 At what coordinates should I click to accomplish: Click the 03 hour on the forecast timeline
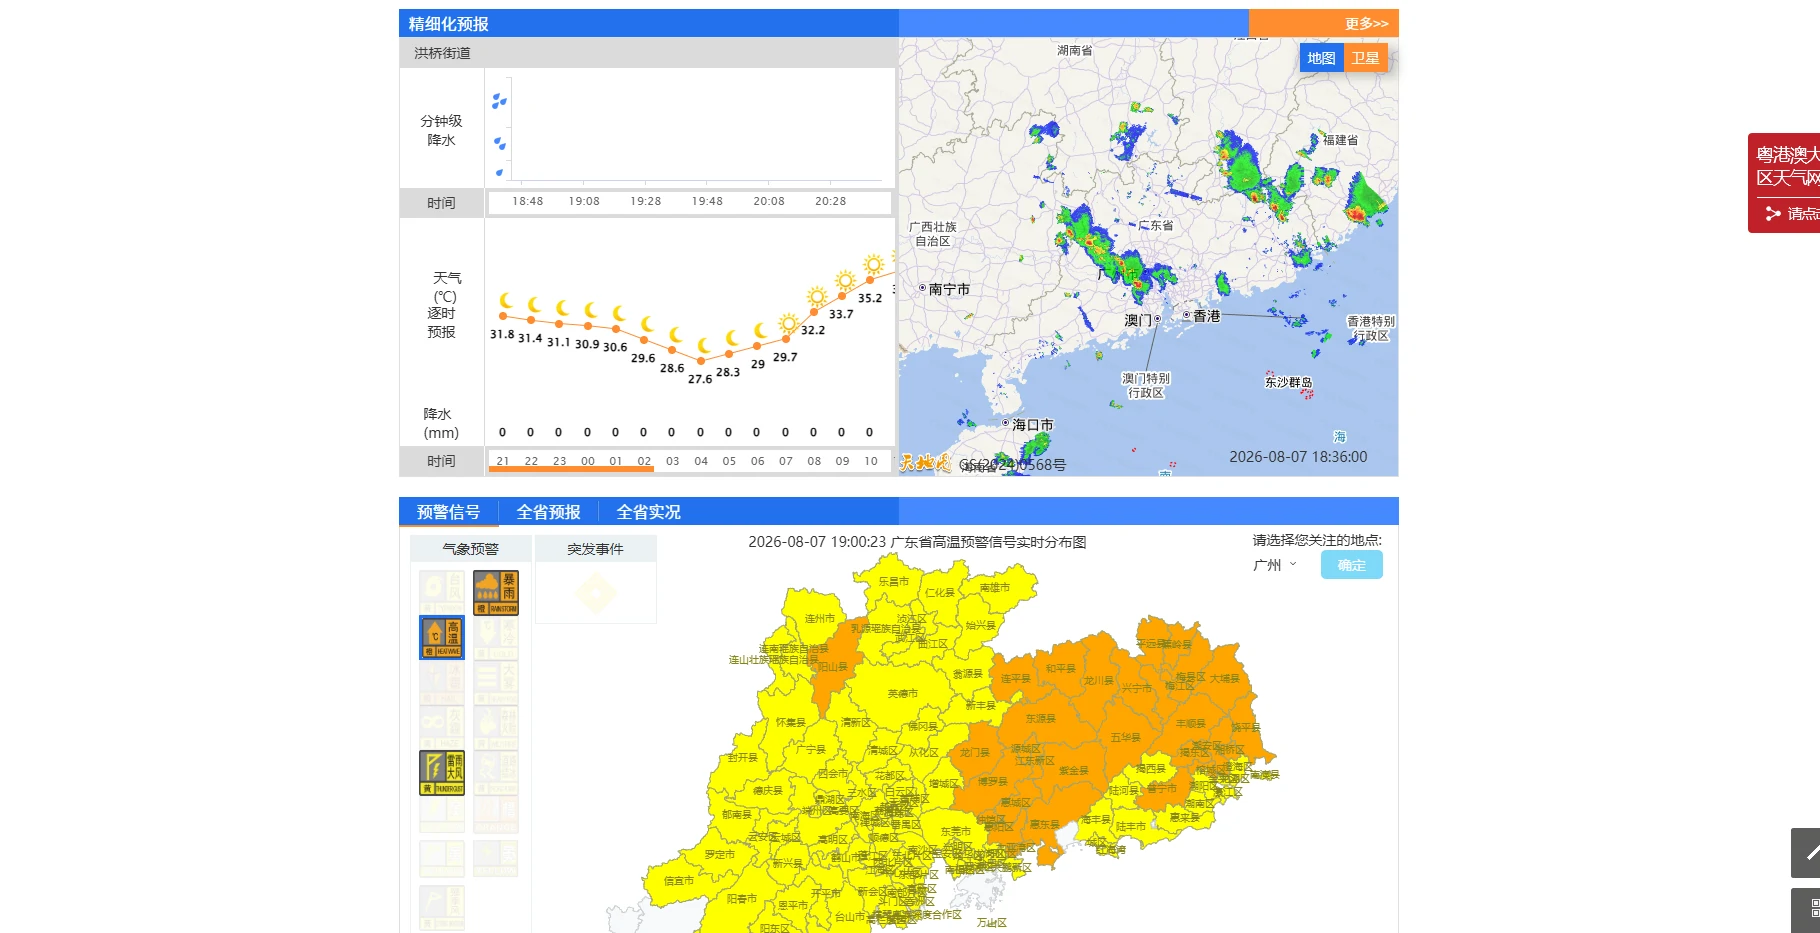pos(673,461)
